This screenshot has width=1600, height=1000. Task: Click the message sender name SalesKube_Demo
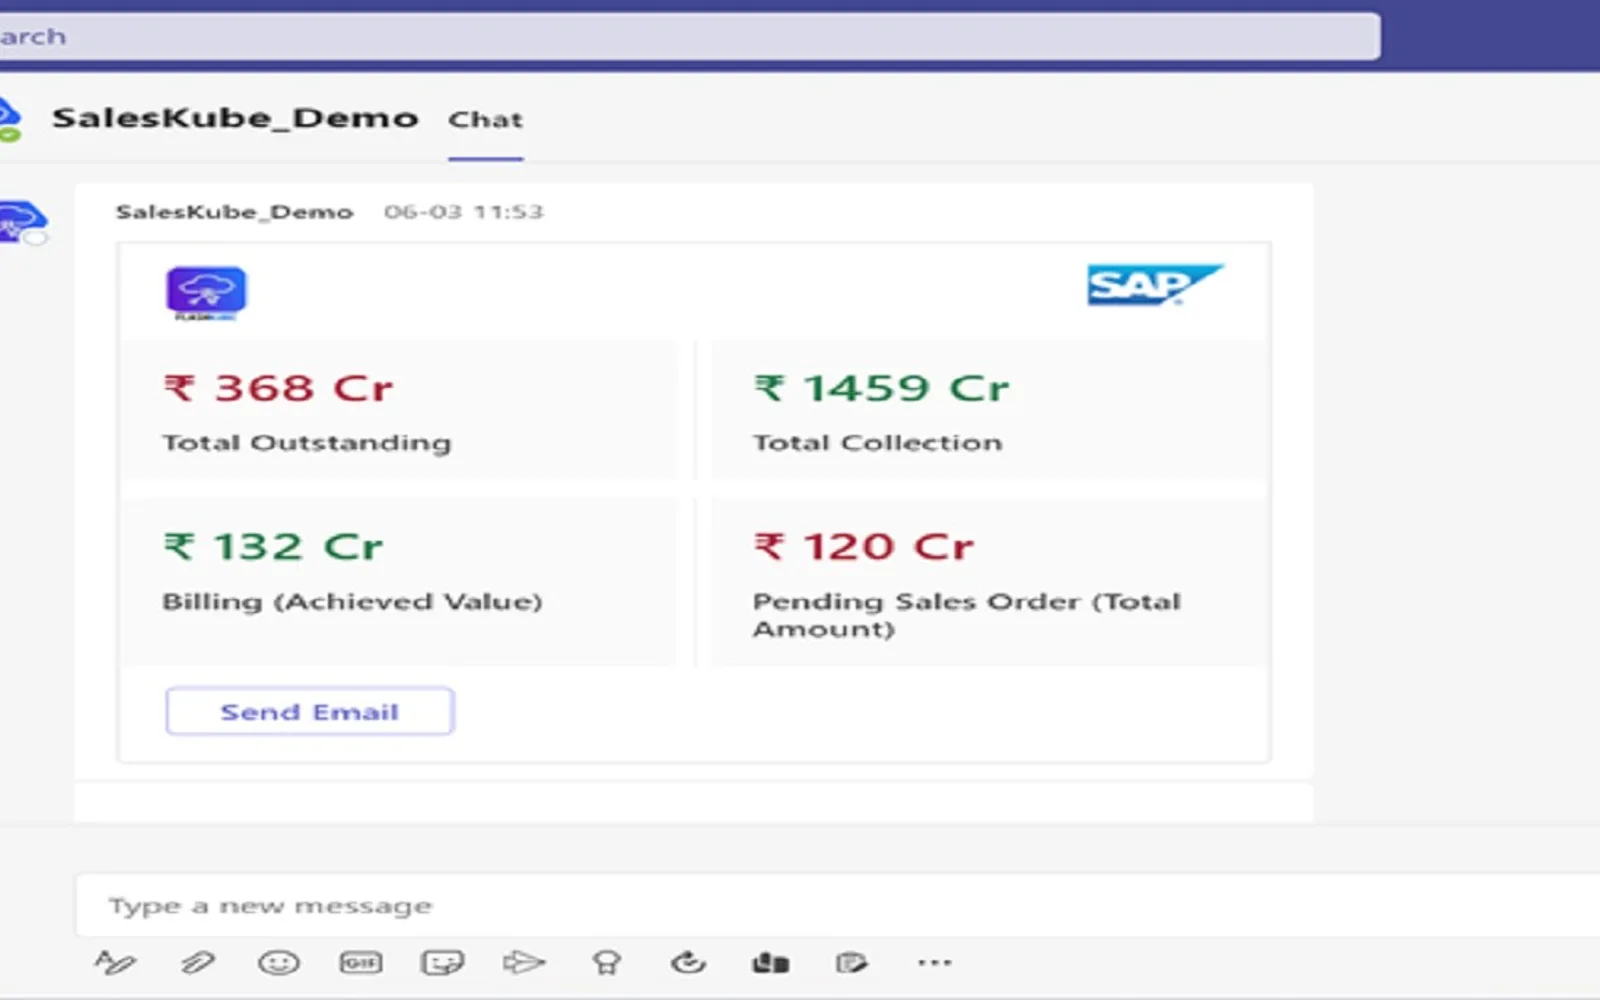(234, 212)
